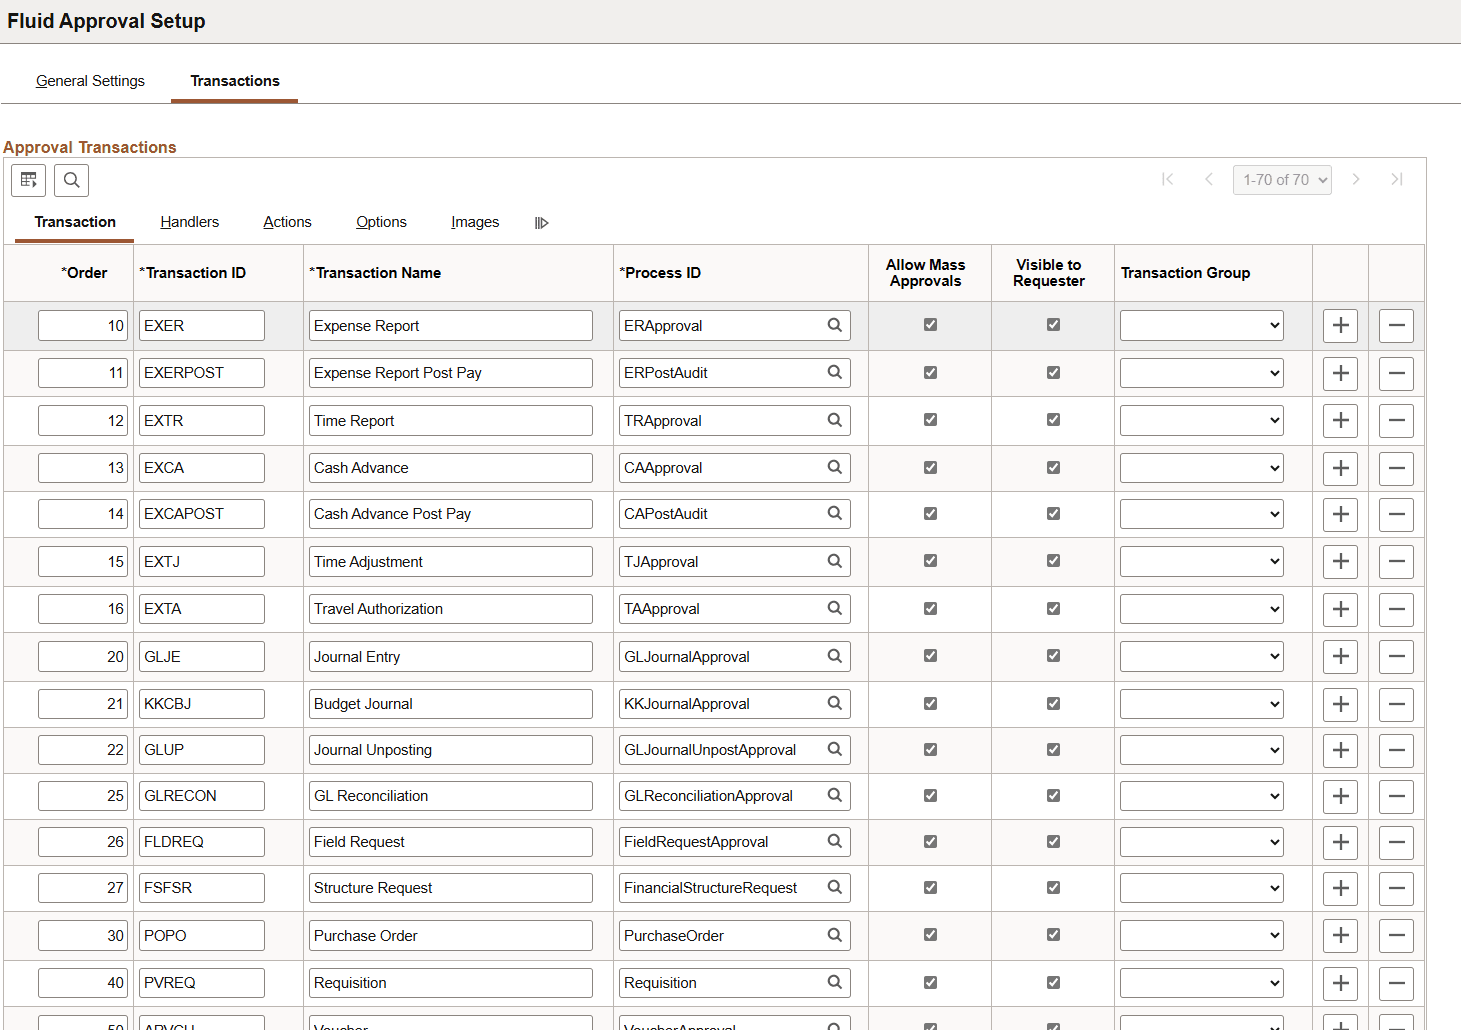Viewport: 1461px width, 1030px height.
Task: Click the grid search (find) icon
Action: (x=71, y=180)
